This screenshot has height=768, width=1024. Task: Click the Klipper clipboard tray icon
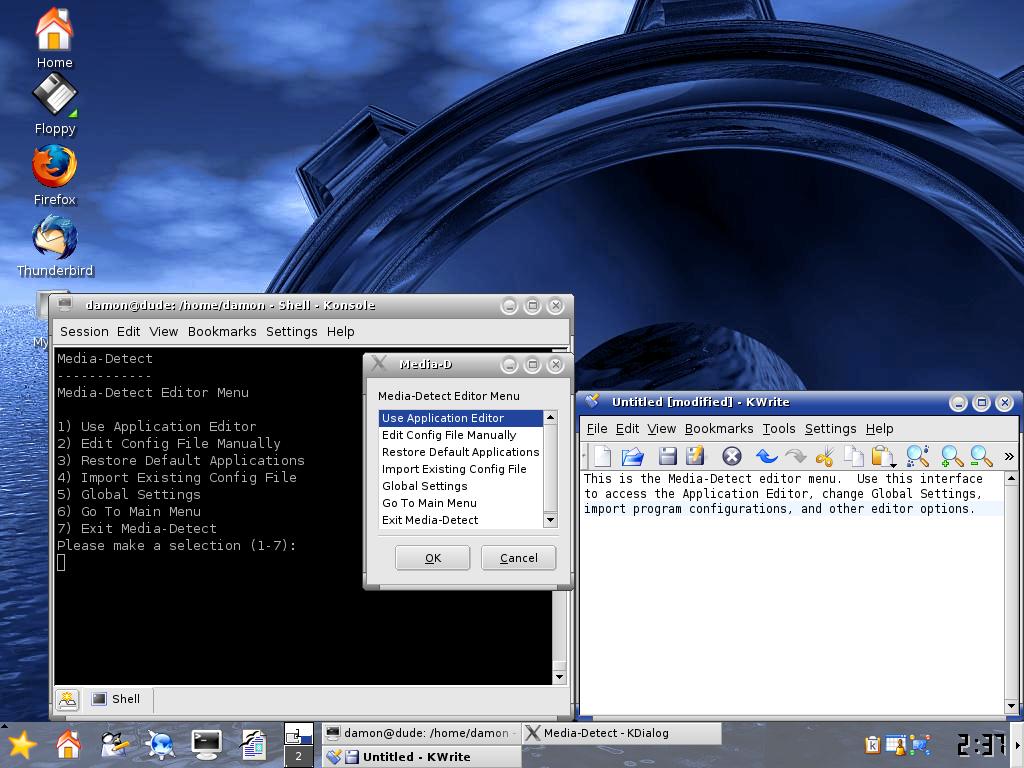(x=872, y=744)
